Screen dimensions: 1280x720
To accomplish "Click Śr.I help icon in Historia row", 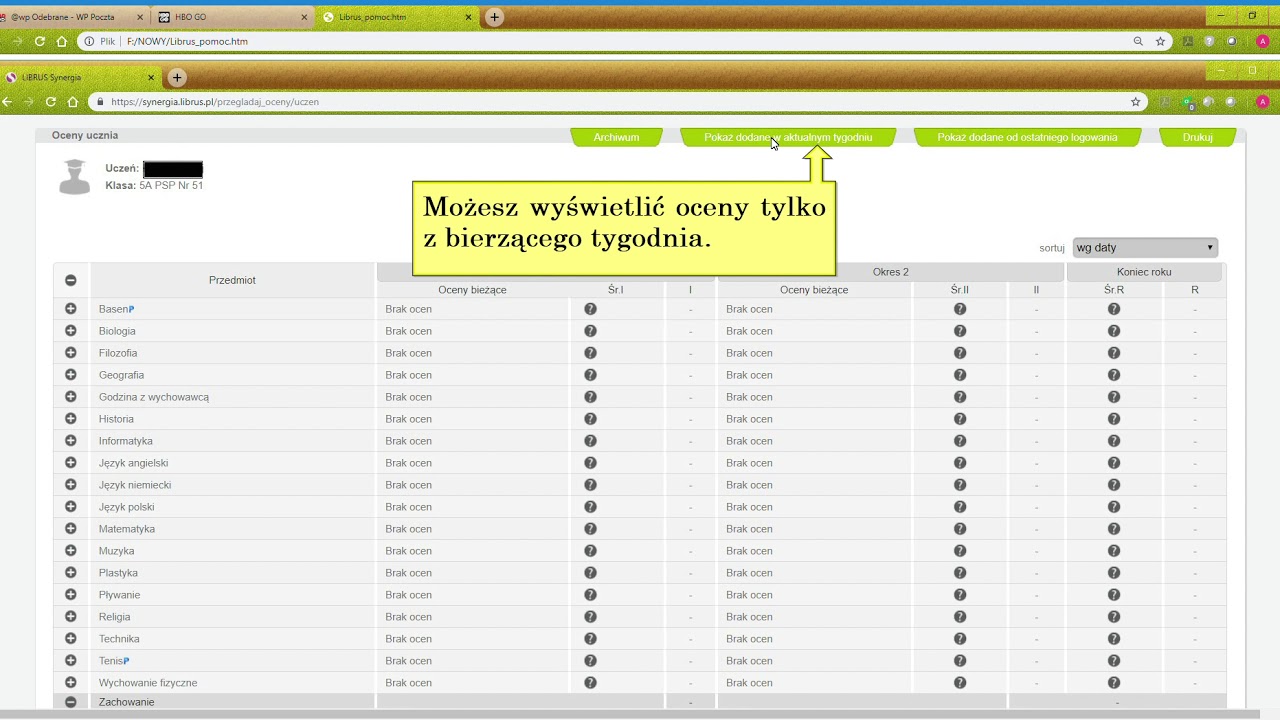I will click(590, 419).
